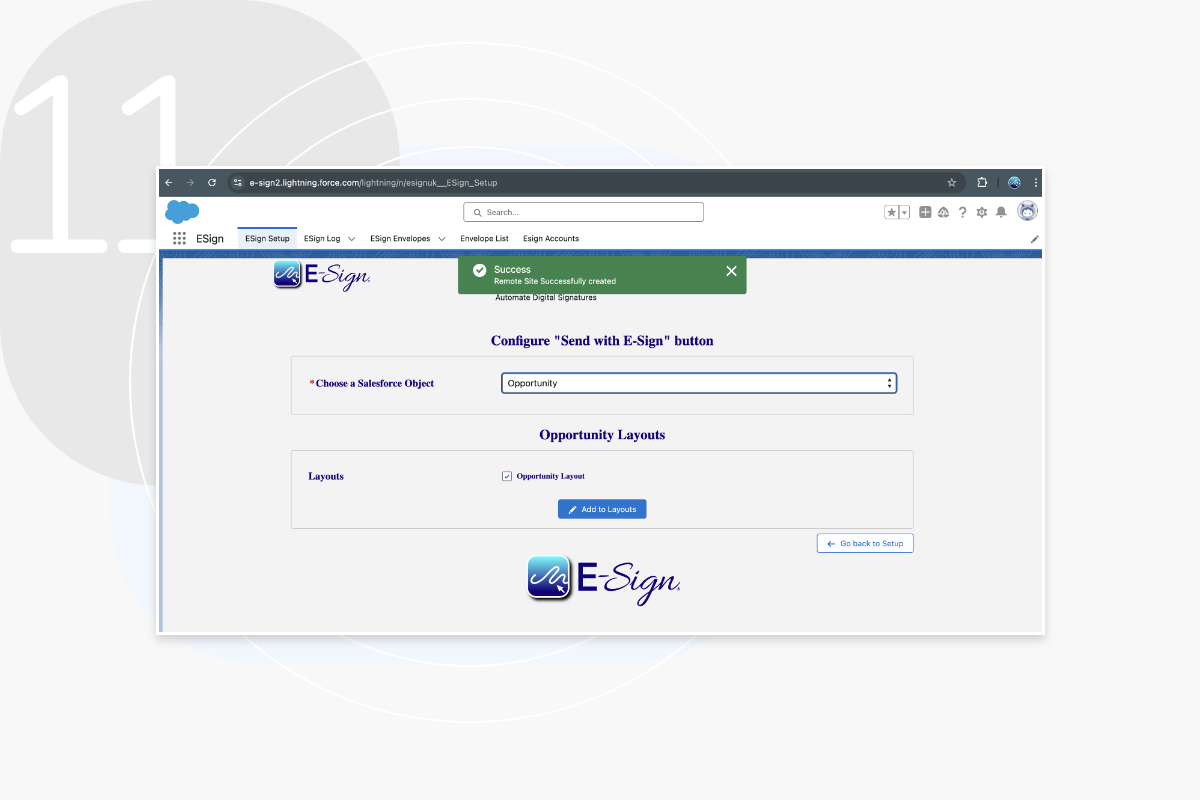The image size is (1200, 800).
Task: Open Setup gear icon
Action: click(x=981, y=212)
